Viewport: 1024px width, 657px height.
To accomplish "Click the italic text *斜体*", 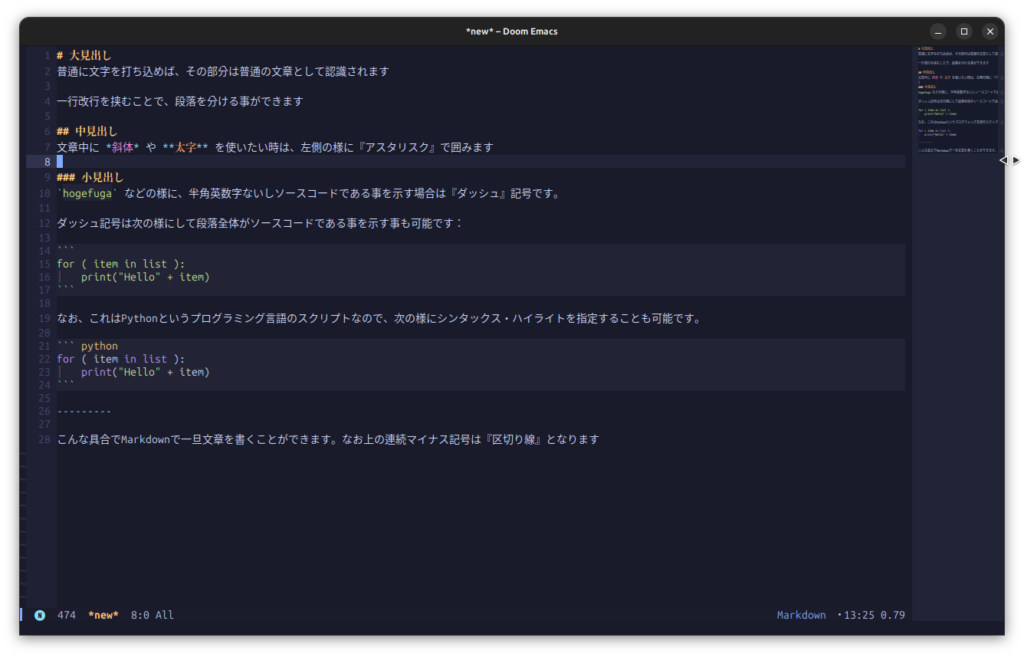I will (122, 148).
